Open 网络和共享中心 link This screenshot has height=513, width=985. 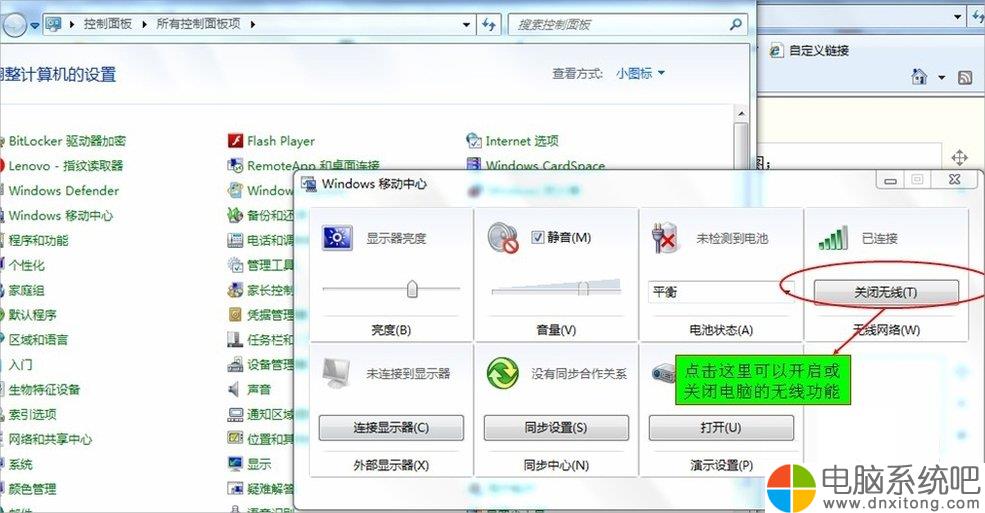pyautogui.click(x=50, y=439)
